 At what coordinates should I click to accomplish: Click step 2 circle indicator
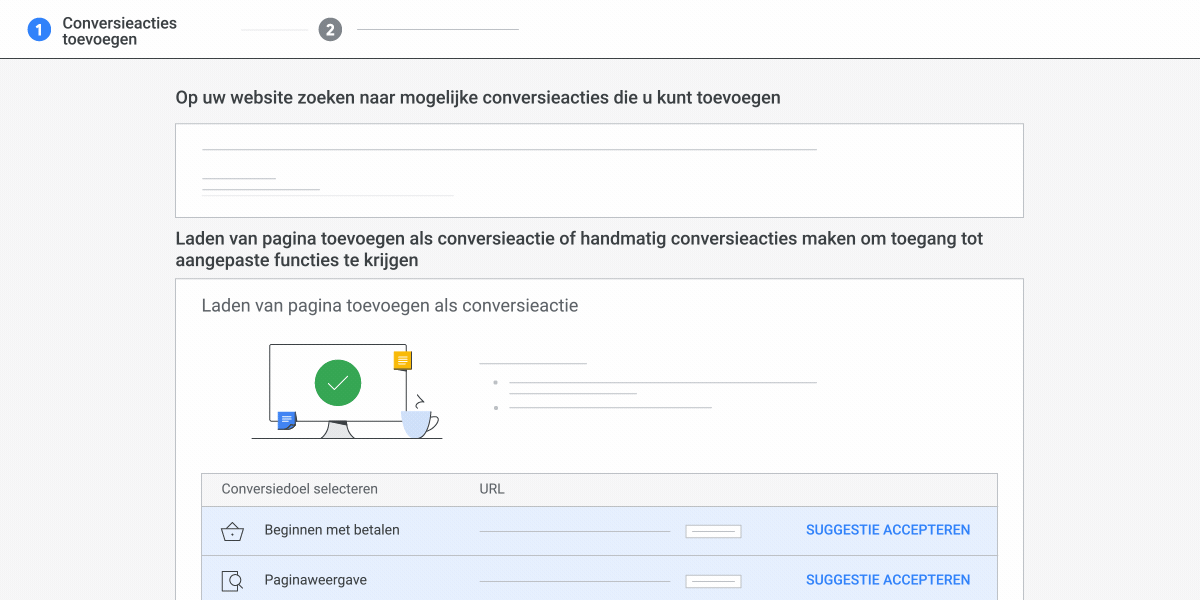pos(330,30)
